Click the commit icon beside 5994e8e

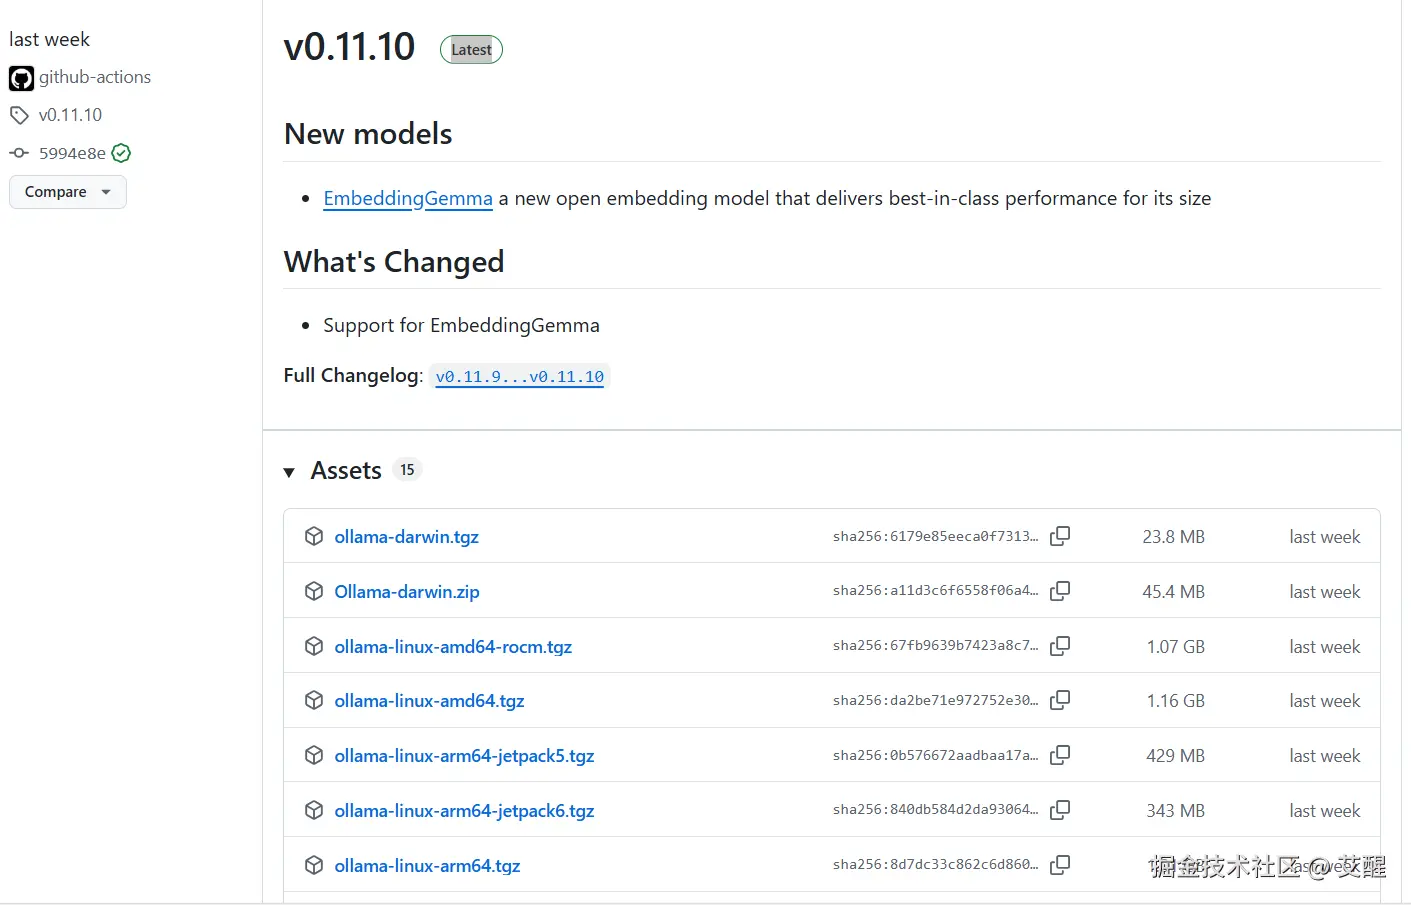[19, 153]
